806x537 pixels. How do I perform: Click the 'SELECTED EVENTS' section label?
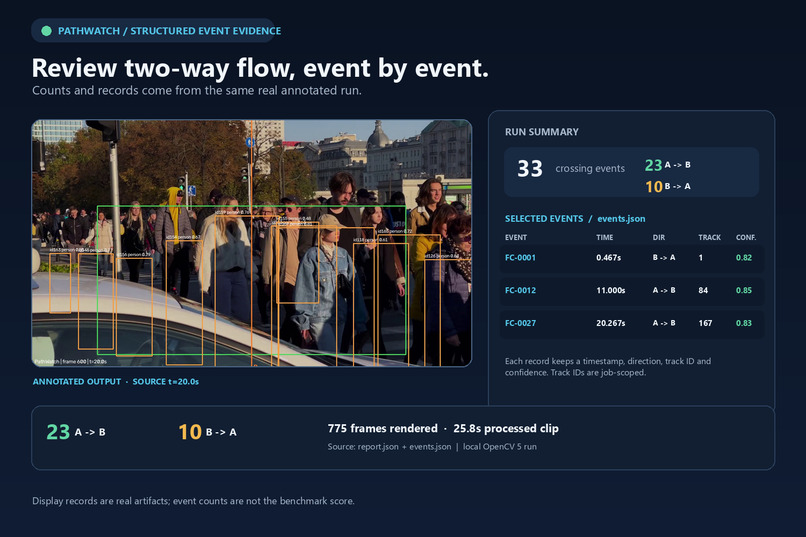(x=544, y=219)
